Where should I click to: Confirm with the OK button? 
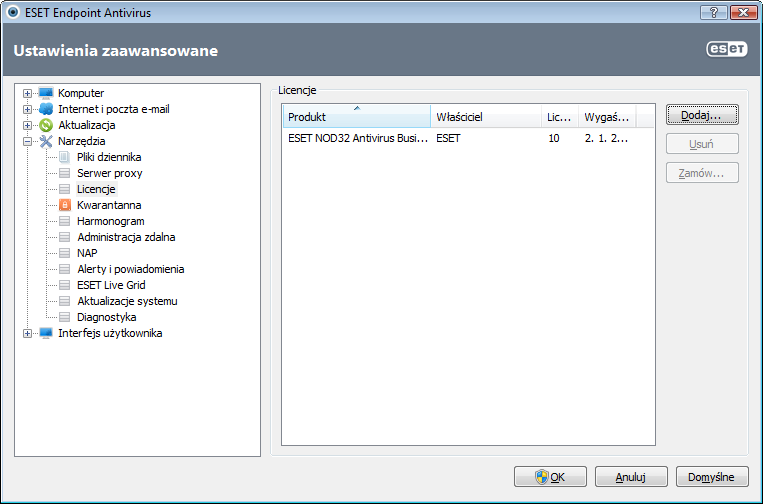pyautogui.click(x=550, y=477)
